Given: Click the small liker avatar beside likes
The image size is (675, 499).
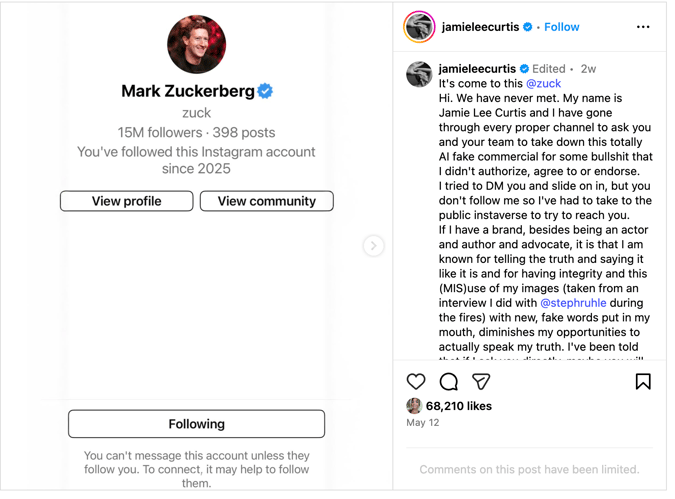Looking at the screenshot, I should click(414, 406).
